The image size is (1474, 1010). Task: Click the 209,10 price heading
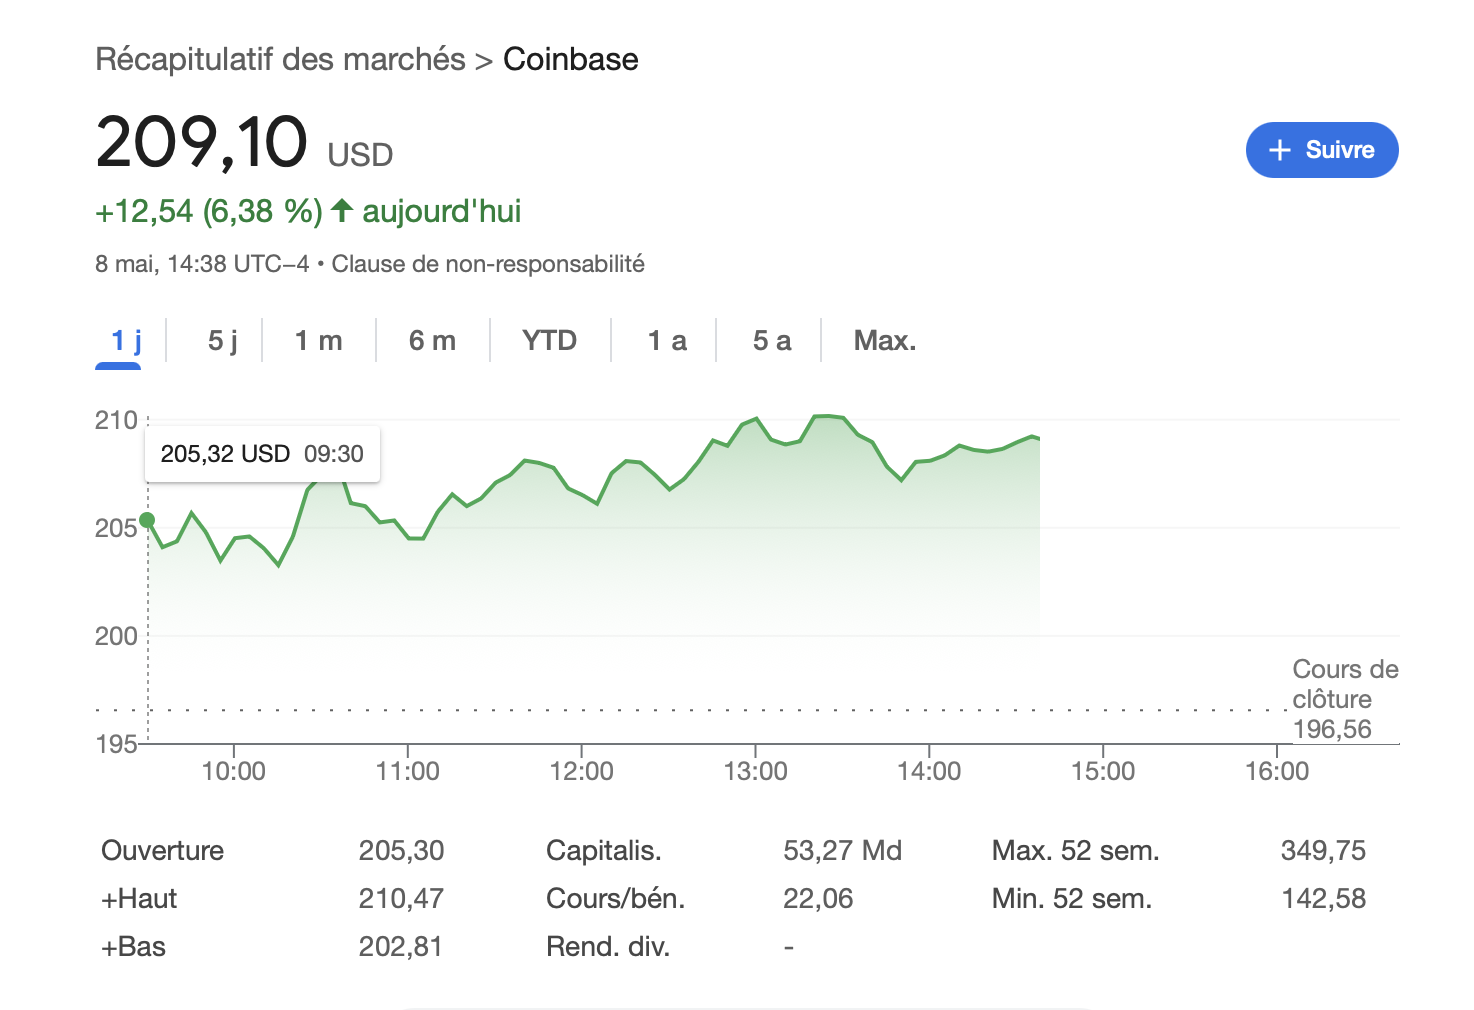click(x=202, y=142)
